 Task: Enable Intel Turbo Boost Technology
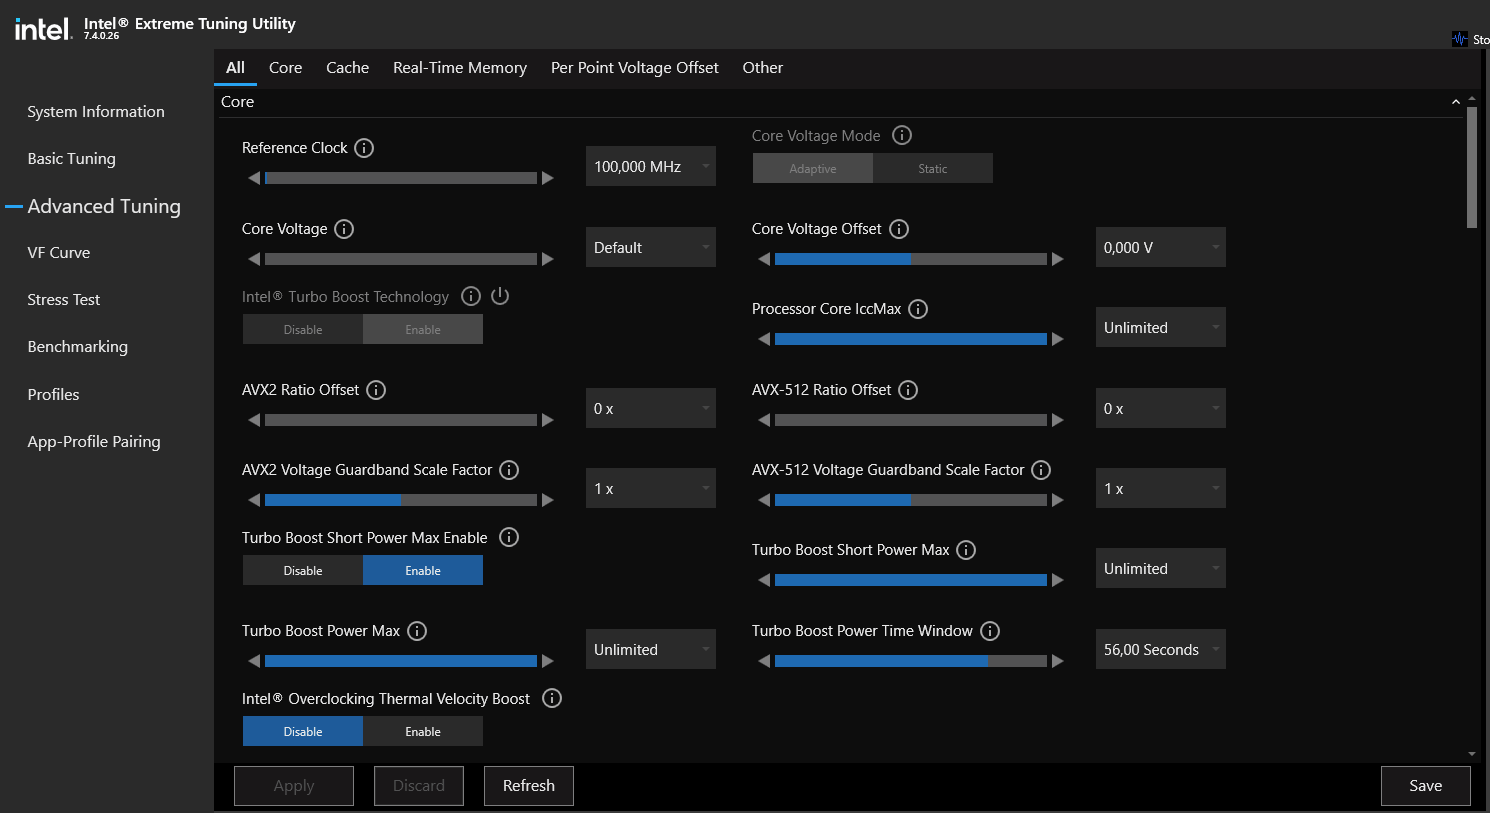coord(423,329)
